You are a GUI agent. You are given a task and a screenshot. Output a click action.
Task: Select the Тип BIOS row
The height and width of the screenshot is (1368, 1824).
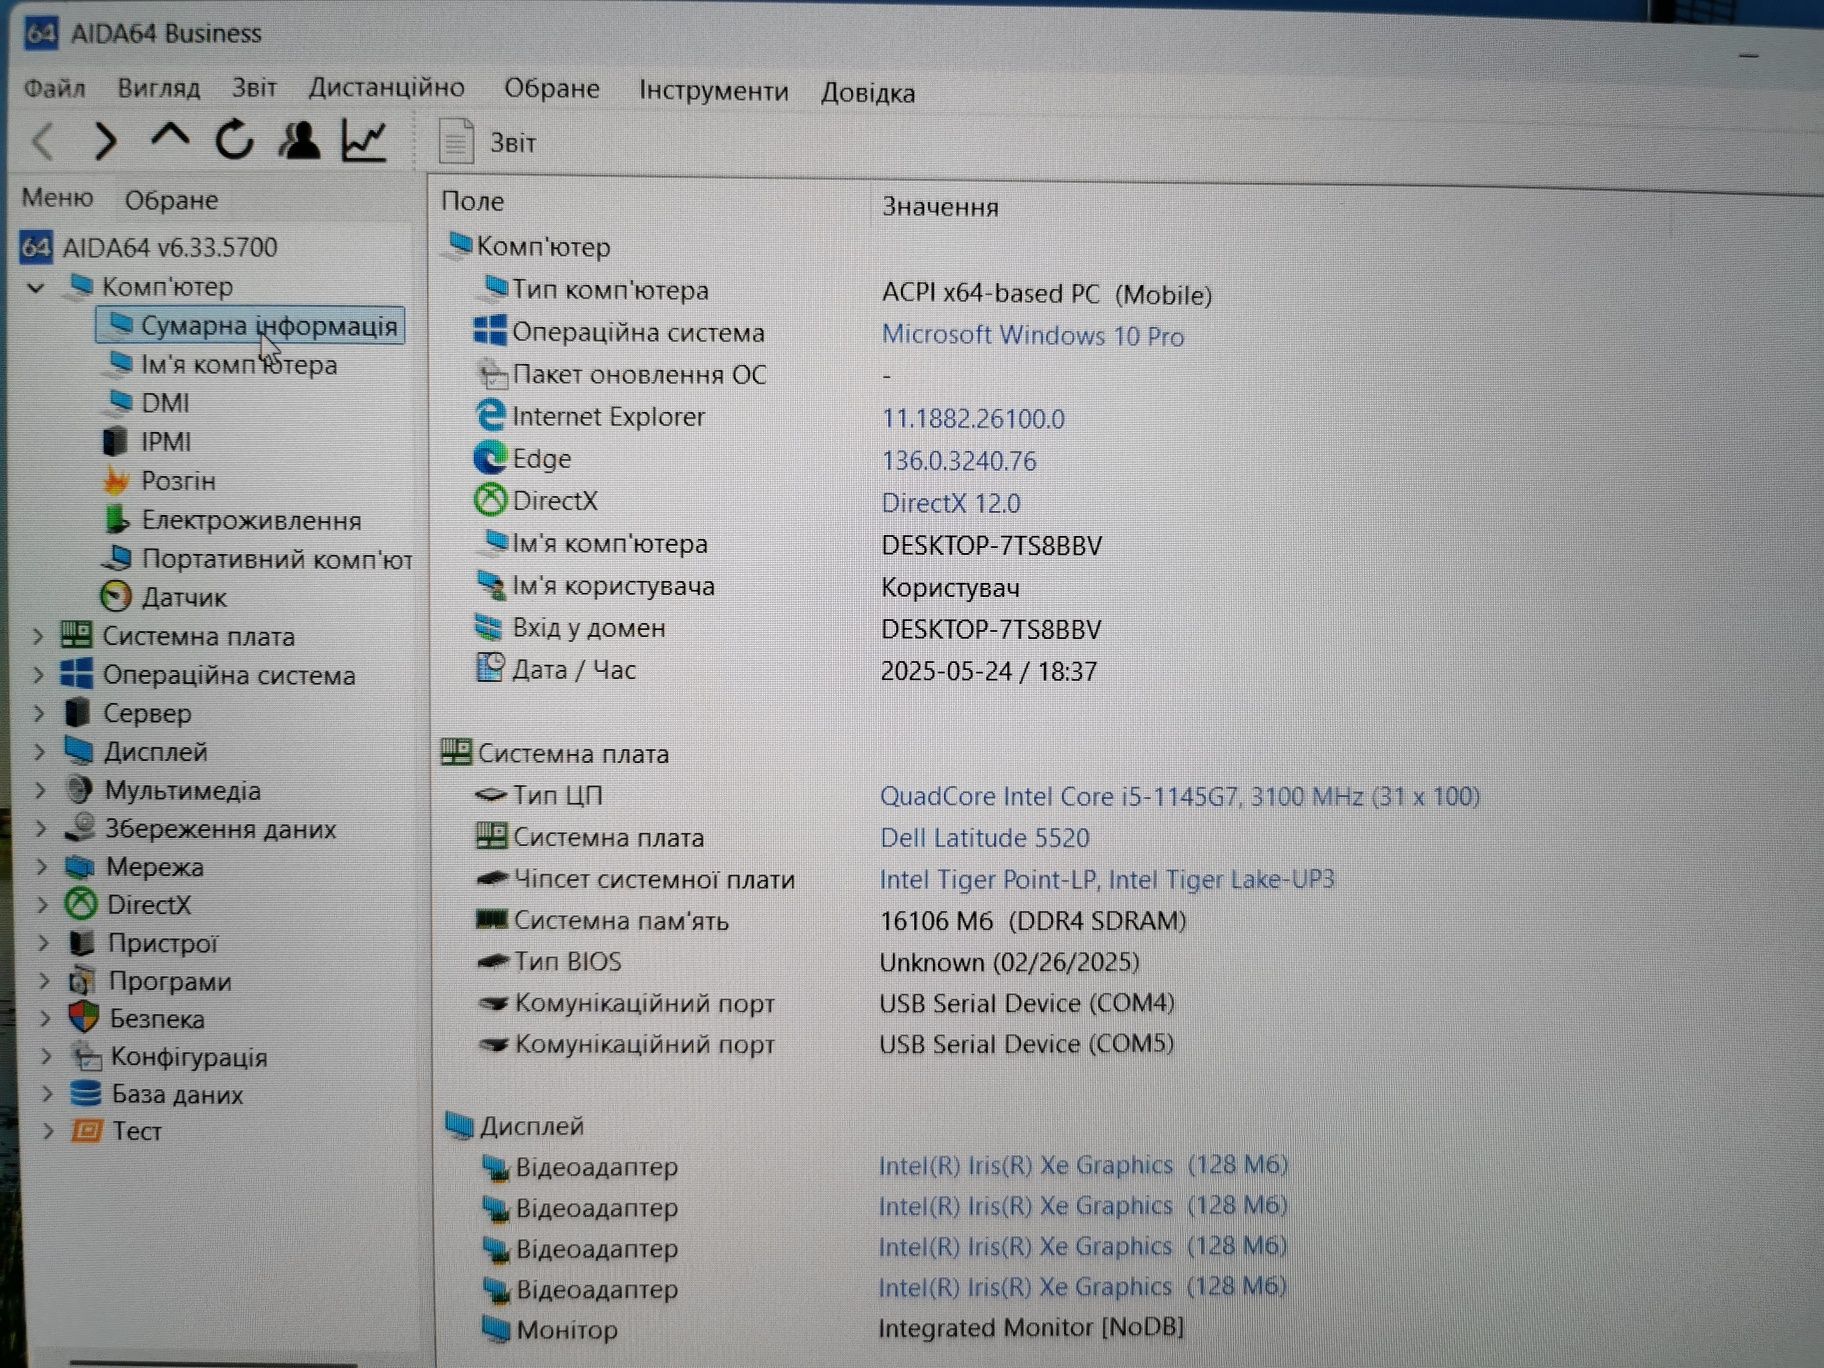810,962
